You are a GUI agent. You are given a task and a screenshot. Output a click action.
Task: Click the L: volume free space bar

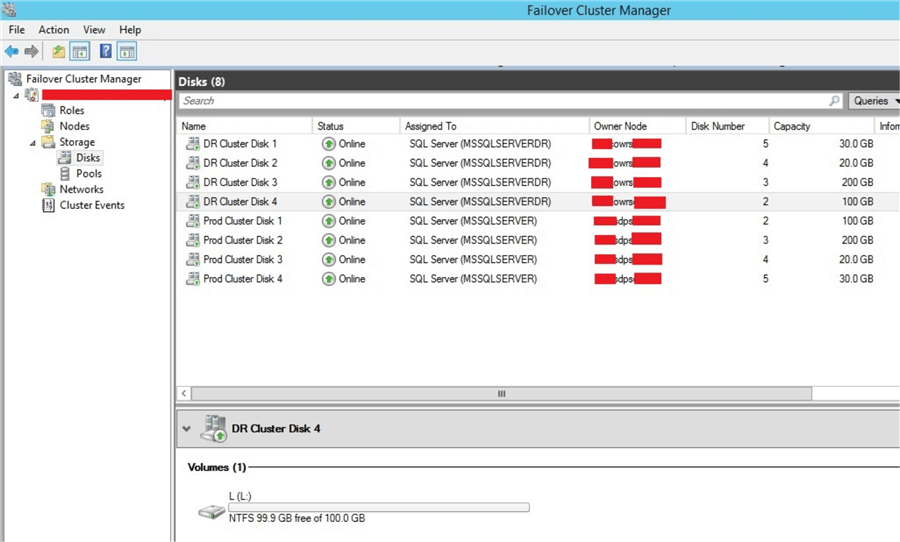click(379, 508)
